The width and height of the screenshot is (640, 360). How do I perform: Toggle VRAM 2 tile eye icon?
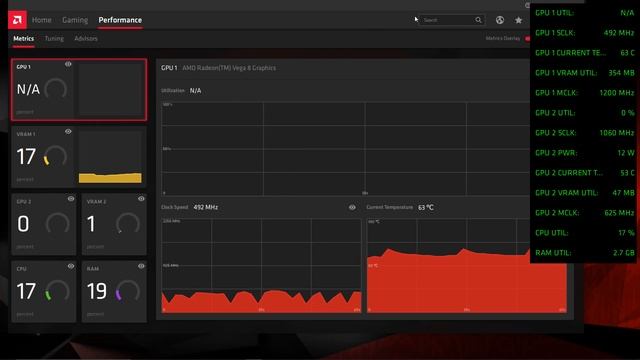click(141, 199)
